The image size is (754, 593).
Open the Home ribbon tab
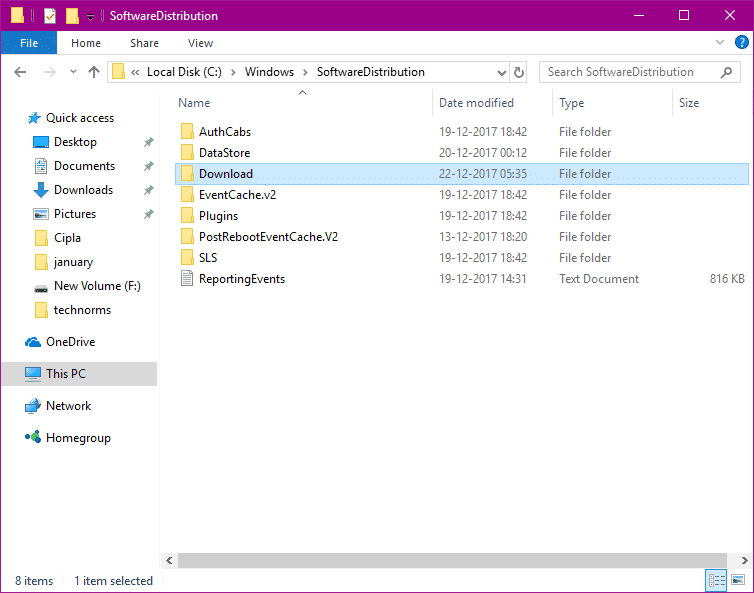coord(86,43)
